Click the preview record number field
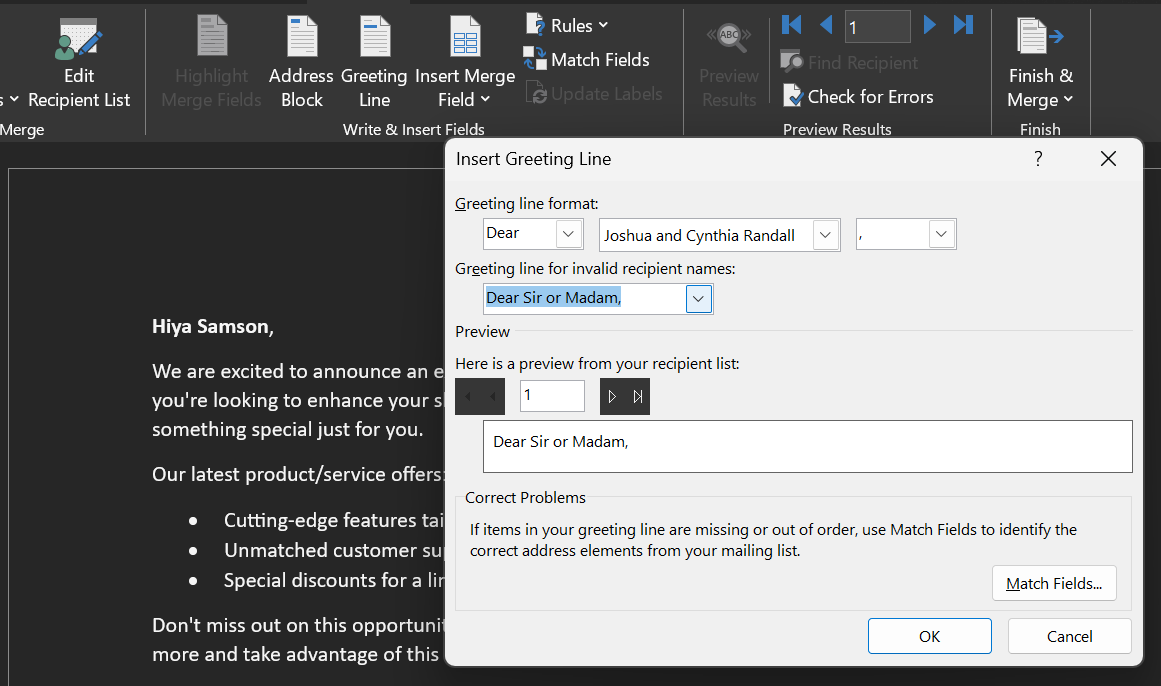The image size is (1161, 686). tap(551, 395)
